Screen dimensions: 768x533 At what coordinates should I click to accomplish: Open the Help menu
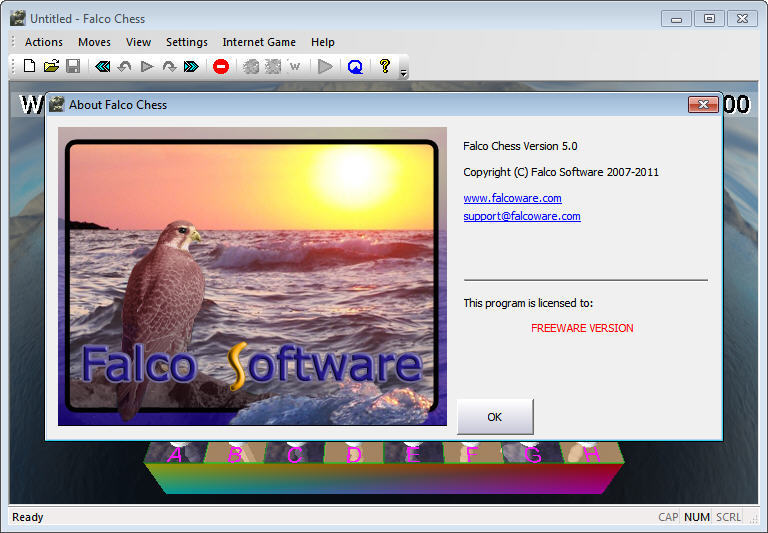pyautogui.click(x=322, y=42)
